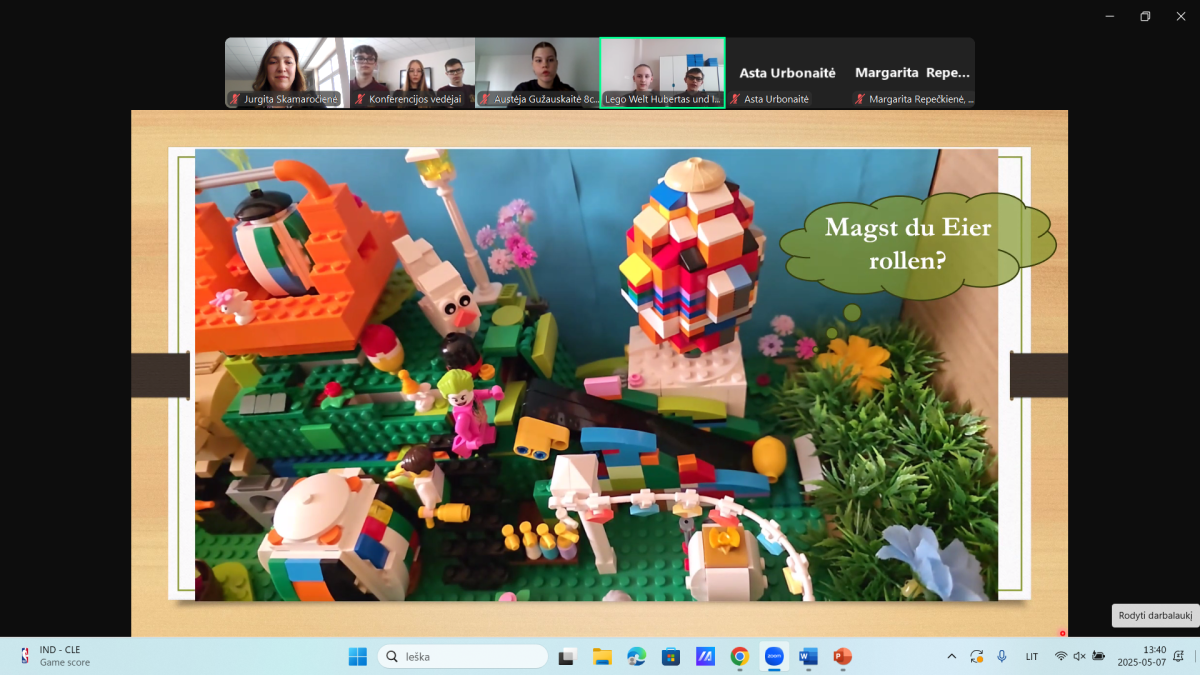Click the sync status tray icon
The height and width of the screenshot is (675, 1200).
[977, 657]
